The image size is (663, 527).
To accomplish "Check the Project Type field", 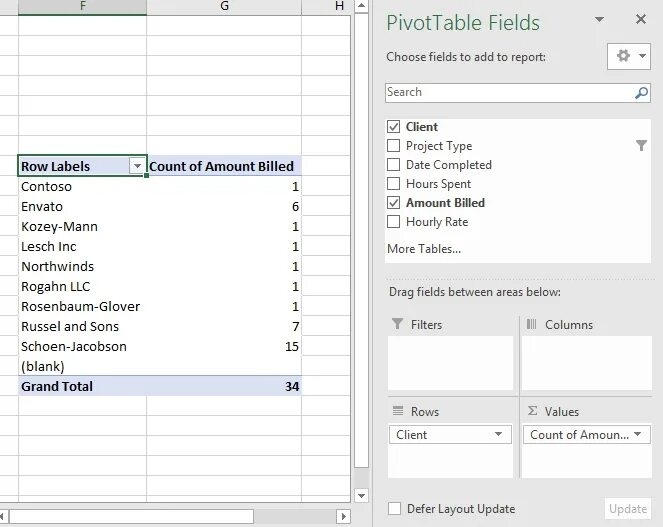I will coord(394,146).
